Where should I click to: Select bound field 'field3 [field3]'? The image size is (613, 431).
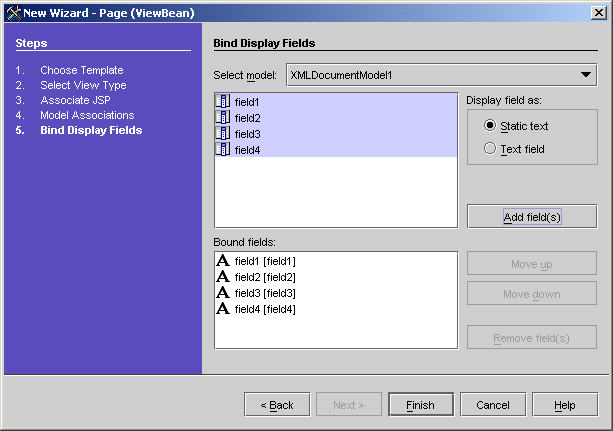point(336,293)
